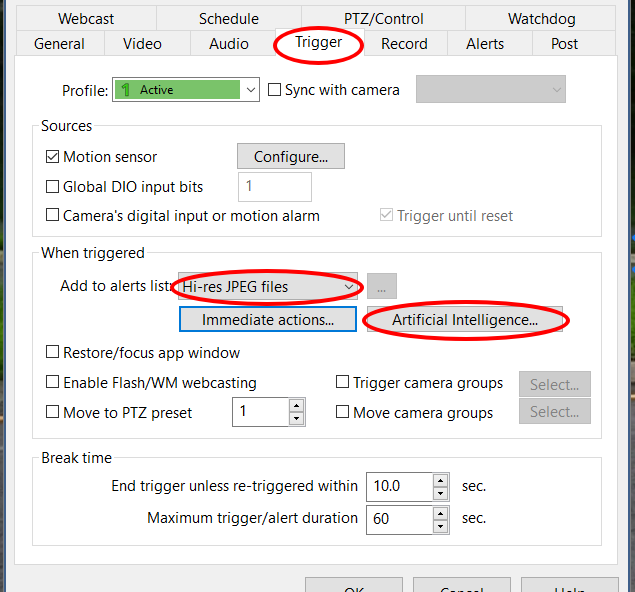The width and height of the screenshot is (635, 592).
Task: Click Configure for motion sensor
Action: (291, 156)
